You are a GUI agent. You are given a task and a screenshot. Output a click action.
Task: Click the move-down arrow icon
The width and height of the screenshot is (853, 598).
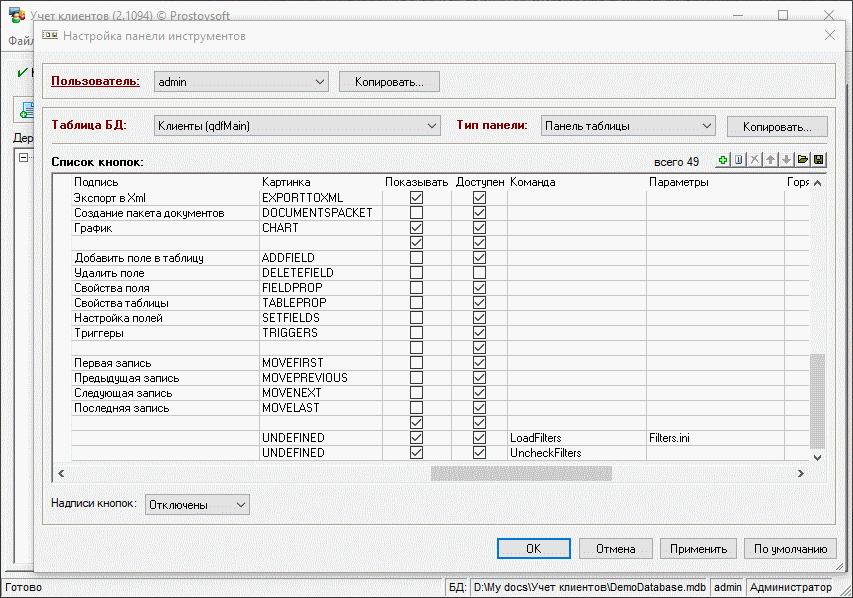click(787, 161)
